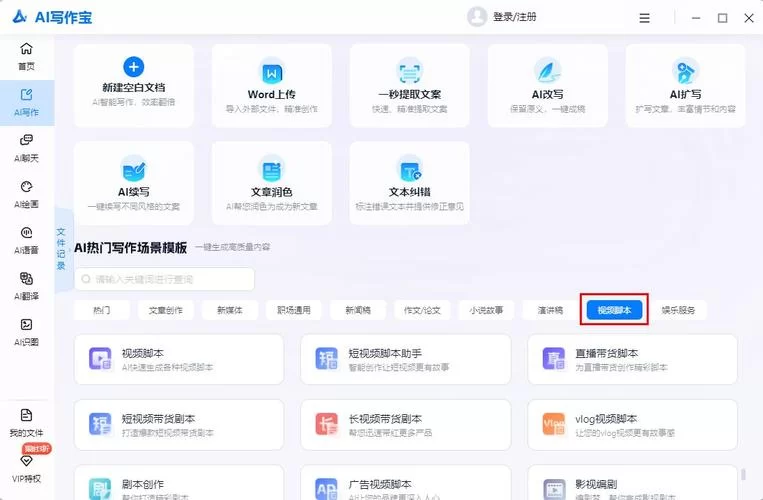The image size is (763, 500).
Task: Click the 文章润色 icon
Action: (272, 171)
